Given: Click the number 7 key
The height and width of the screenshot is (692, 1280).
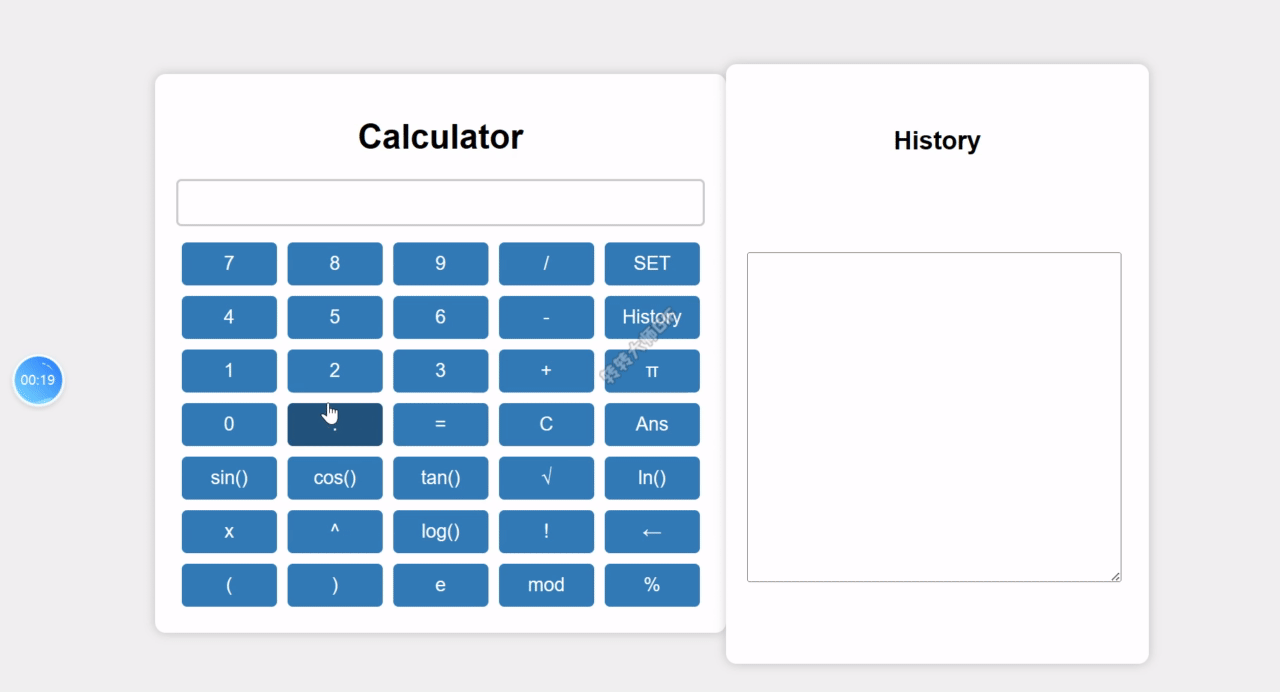Looking at the screenshot, I should coord(229,263).
